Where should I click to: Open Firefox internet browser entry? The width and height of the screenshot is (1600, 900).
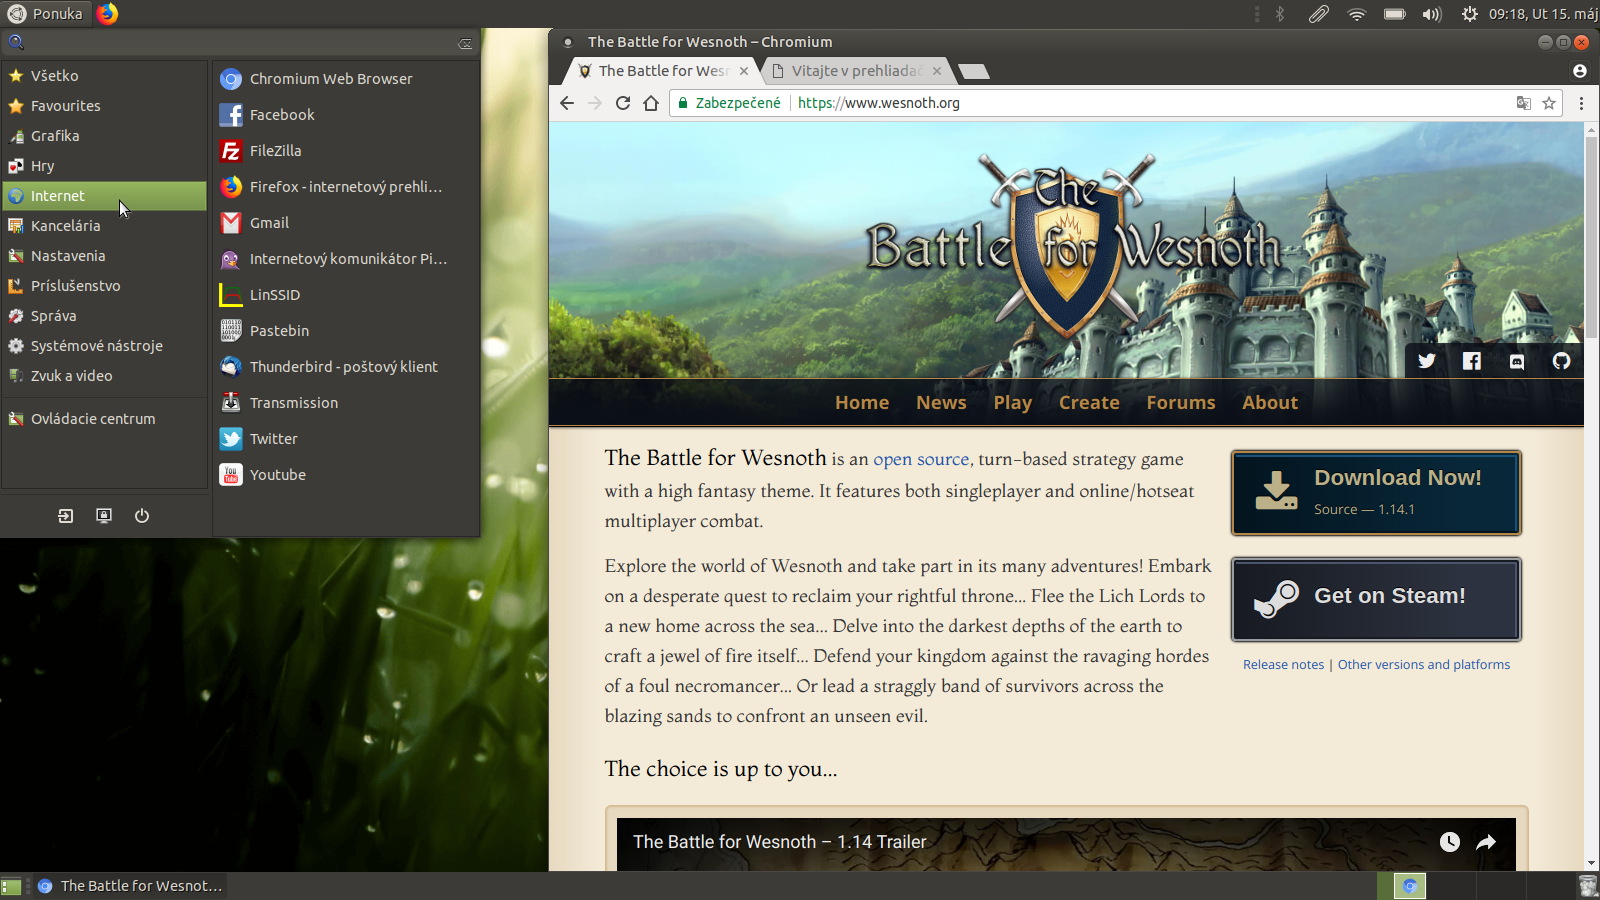(345, 187)
